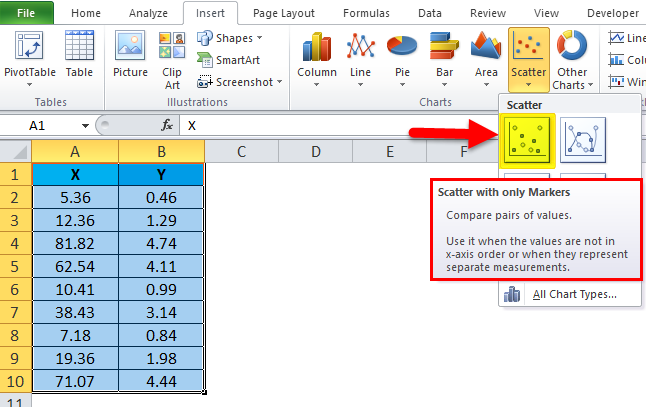Image resolution: width=646 pixels, height=407 pixels.
Task: Click the cell with value 5.36
Action: point(75,197)
